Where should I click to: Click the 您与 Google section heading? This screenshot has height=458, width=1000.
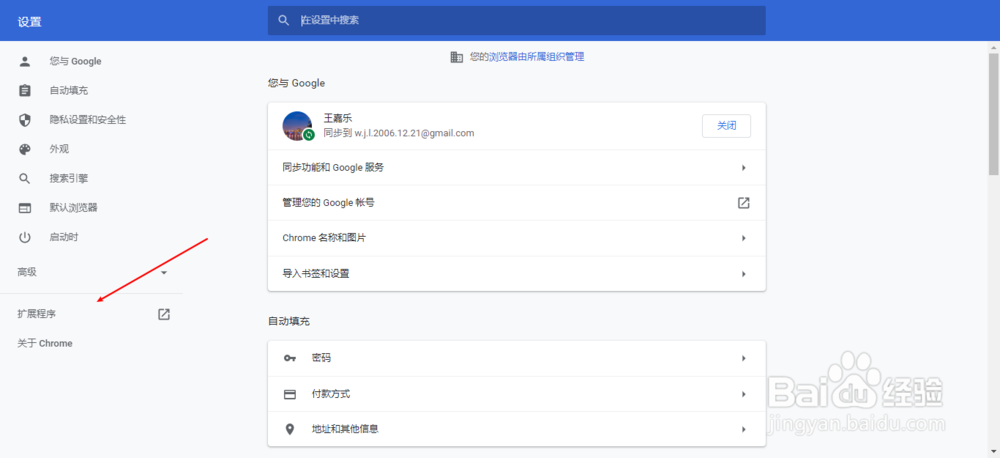297,83
